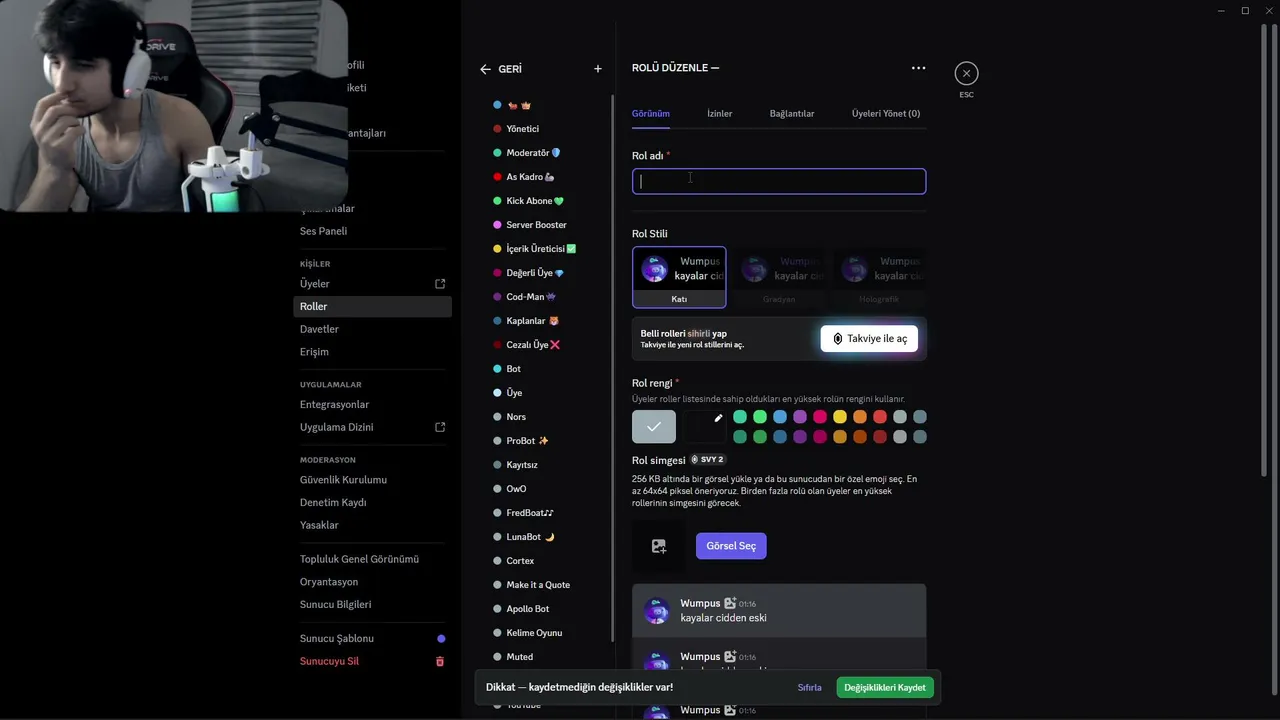The height and width of the screenshot is (720, 1280).
Task: Pick the teal color swatch in the top row
Action: coord(740,417)
